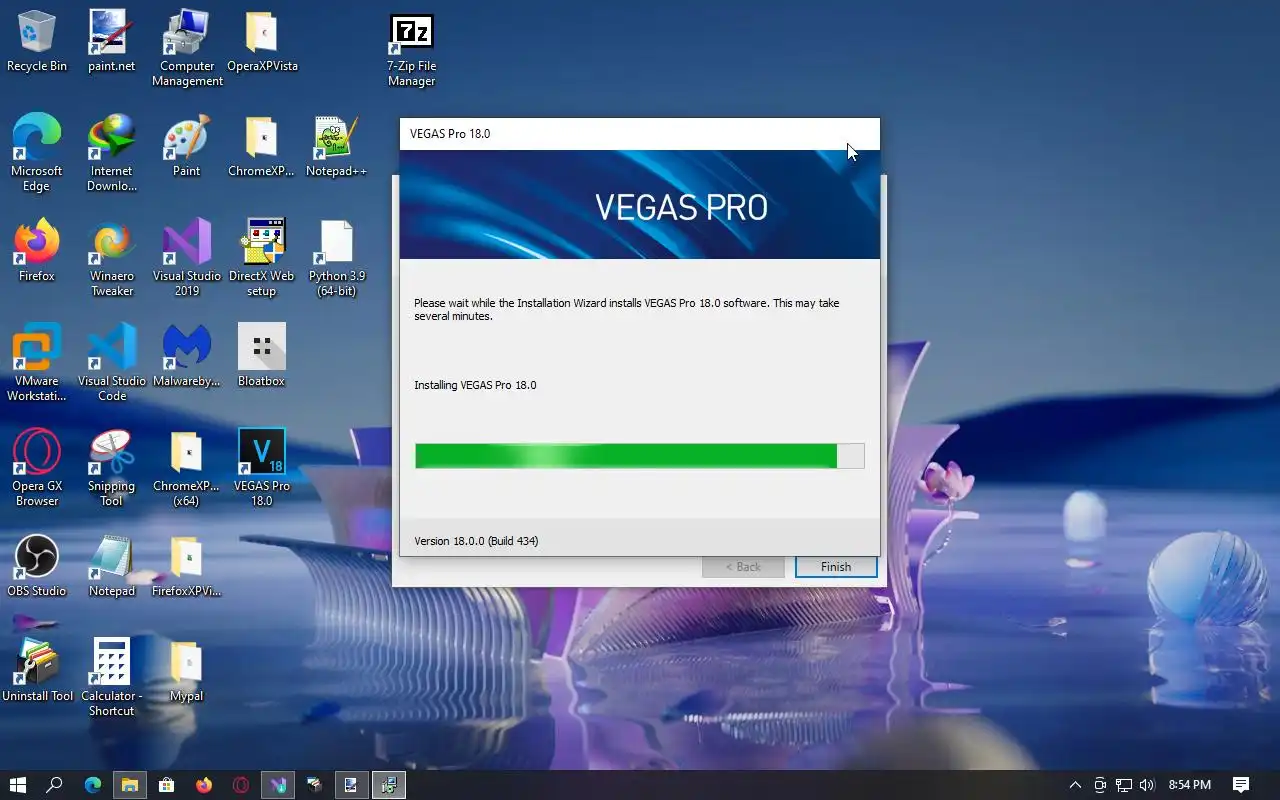Screen dimensions: 1280x800
Task: Open File Explorer from the taskbar
Action: (129, 785)
